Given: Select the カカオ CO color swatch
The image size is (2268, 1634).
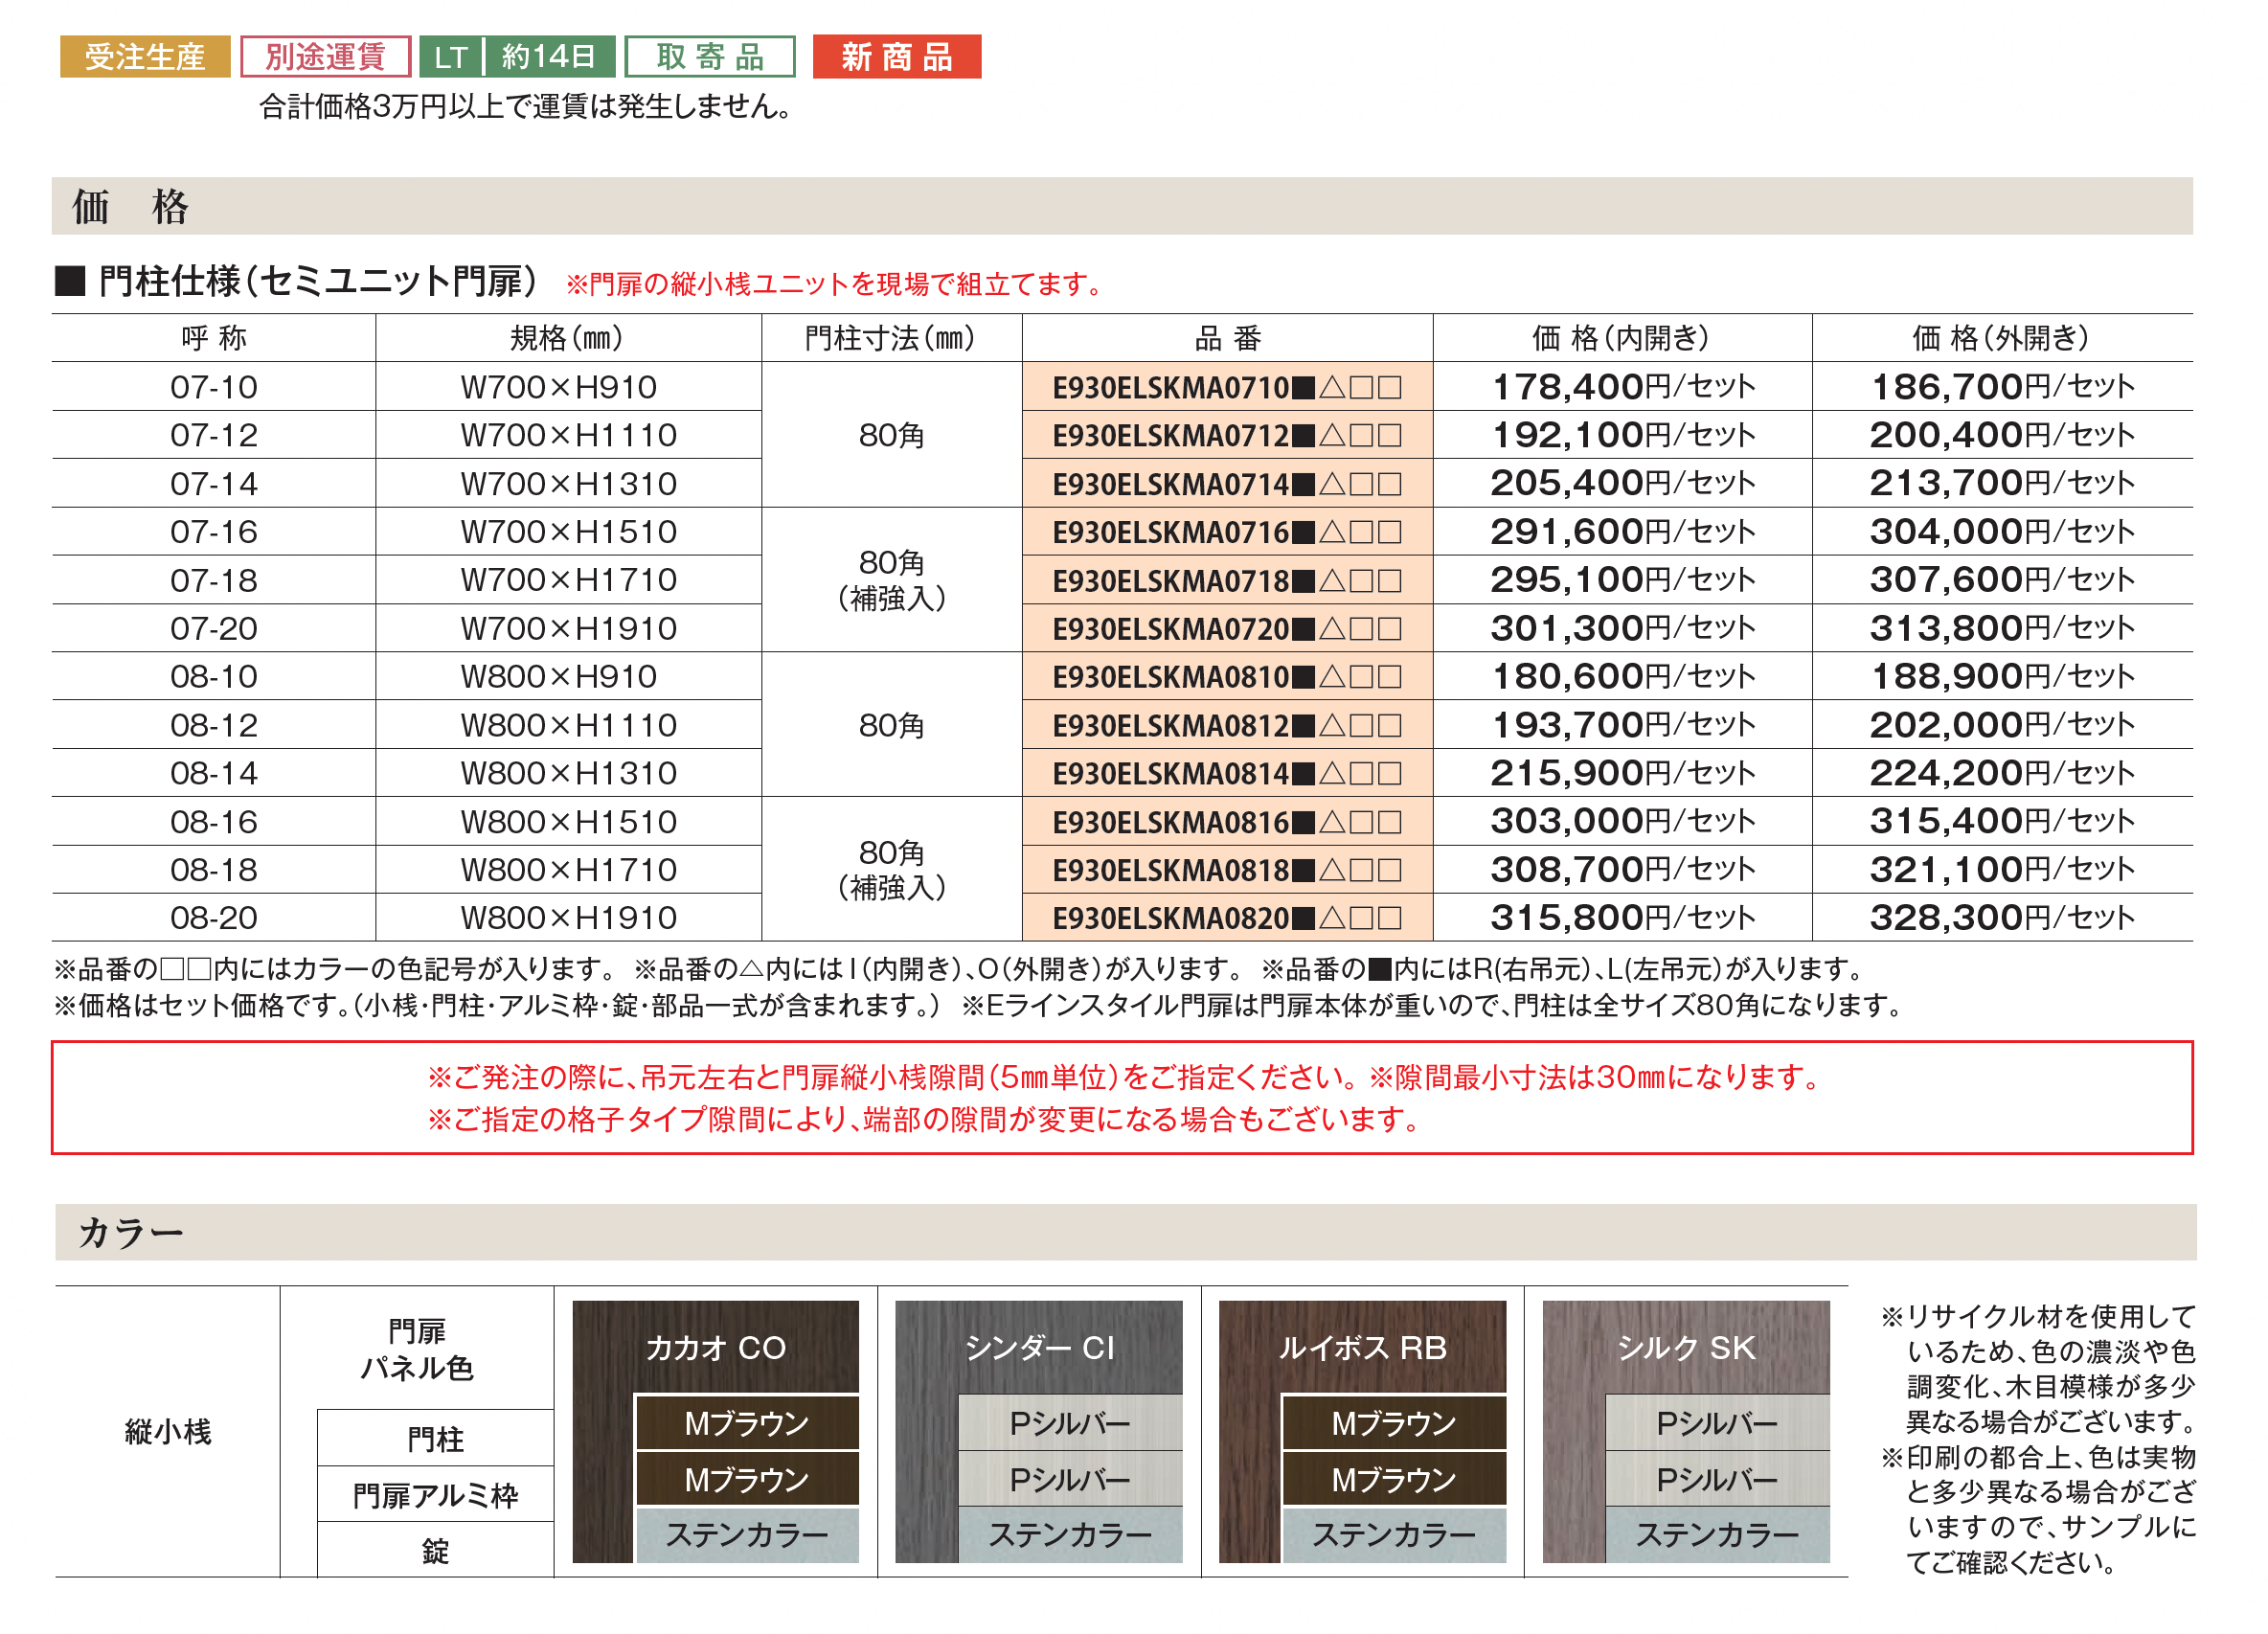Looking at the screenshot, I should click(x=716, y=1349).
